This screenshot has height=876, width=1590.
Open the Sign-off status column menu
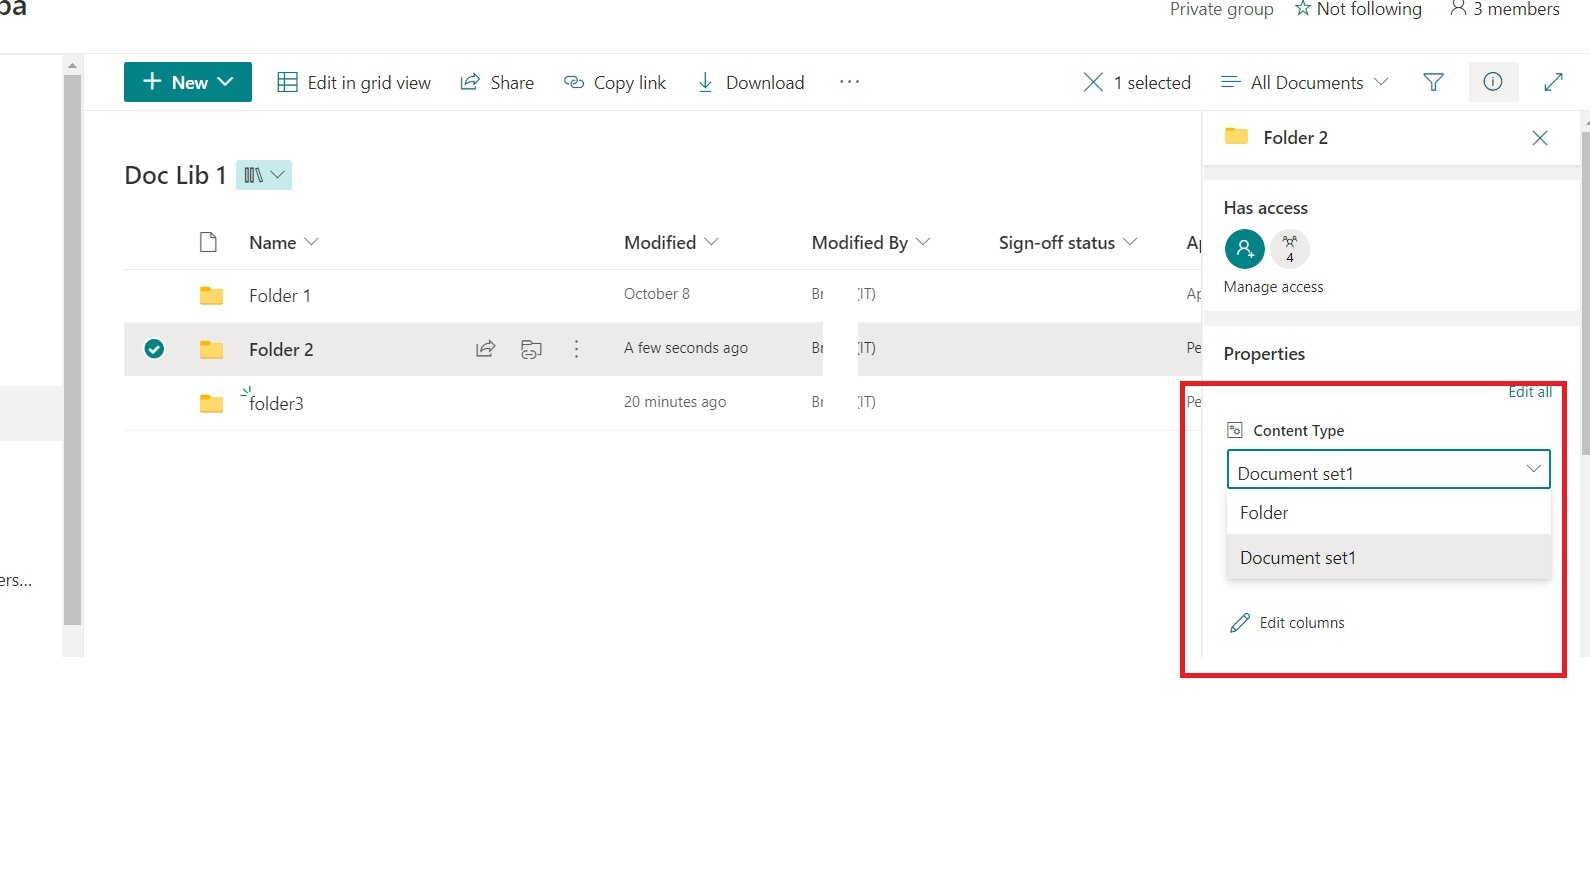point(1068,242)
